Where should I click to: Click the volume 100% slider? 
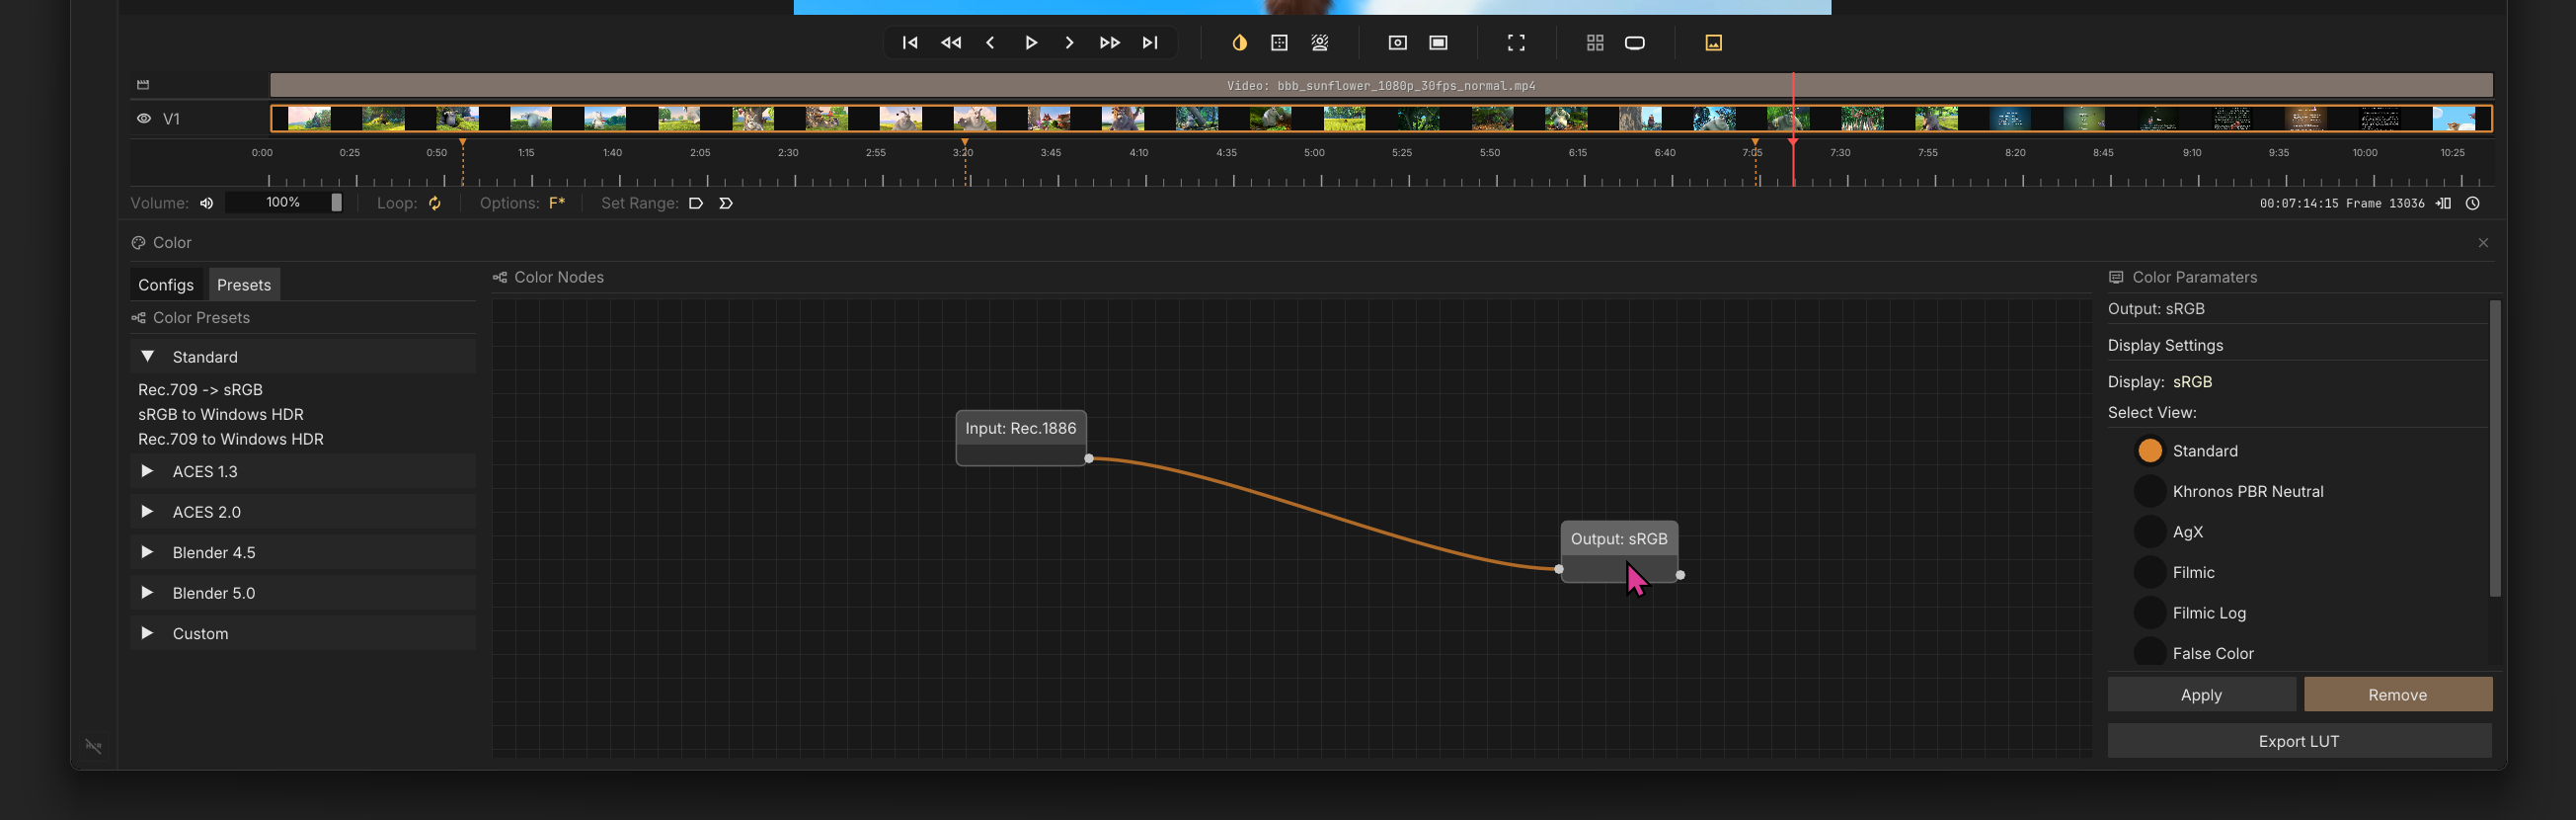pos(283,203)
